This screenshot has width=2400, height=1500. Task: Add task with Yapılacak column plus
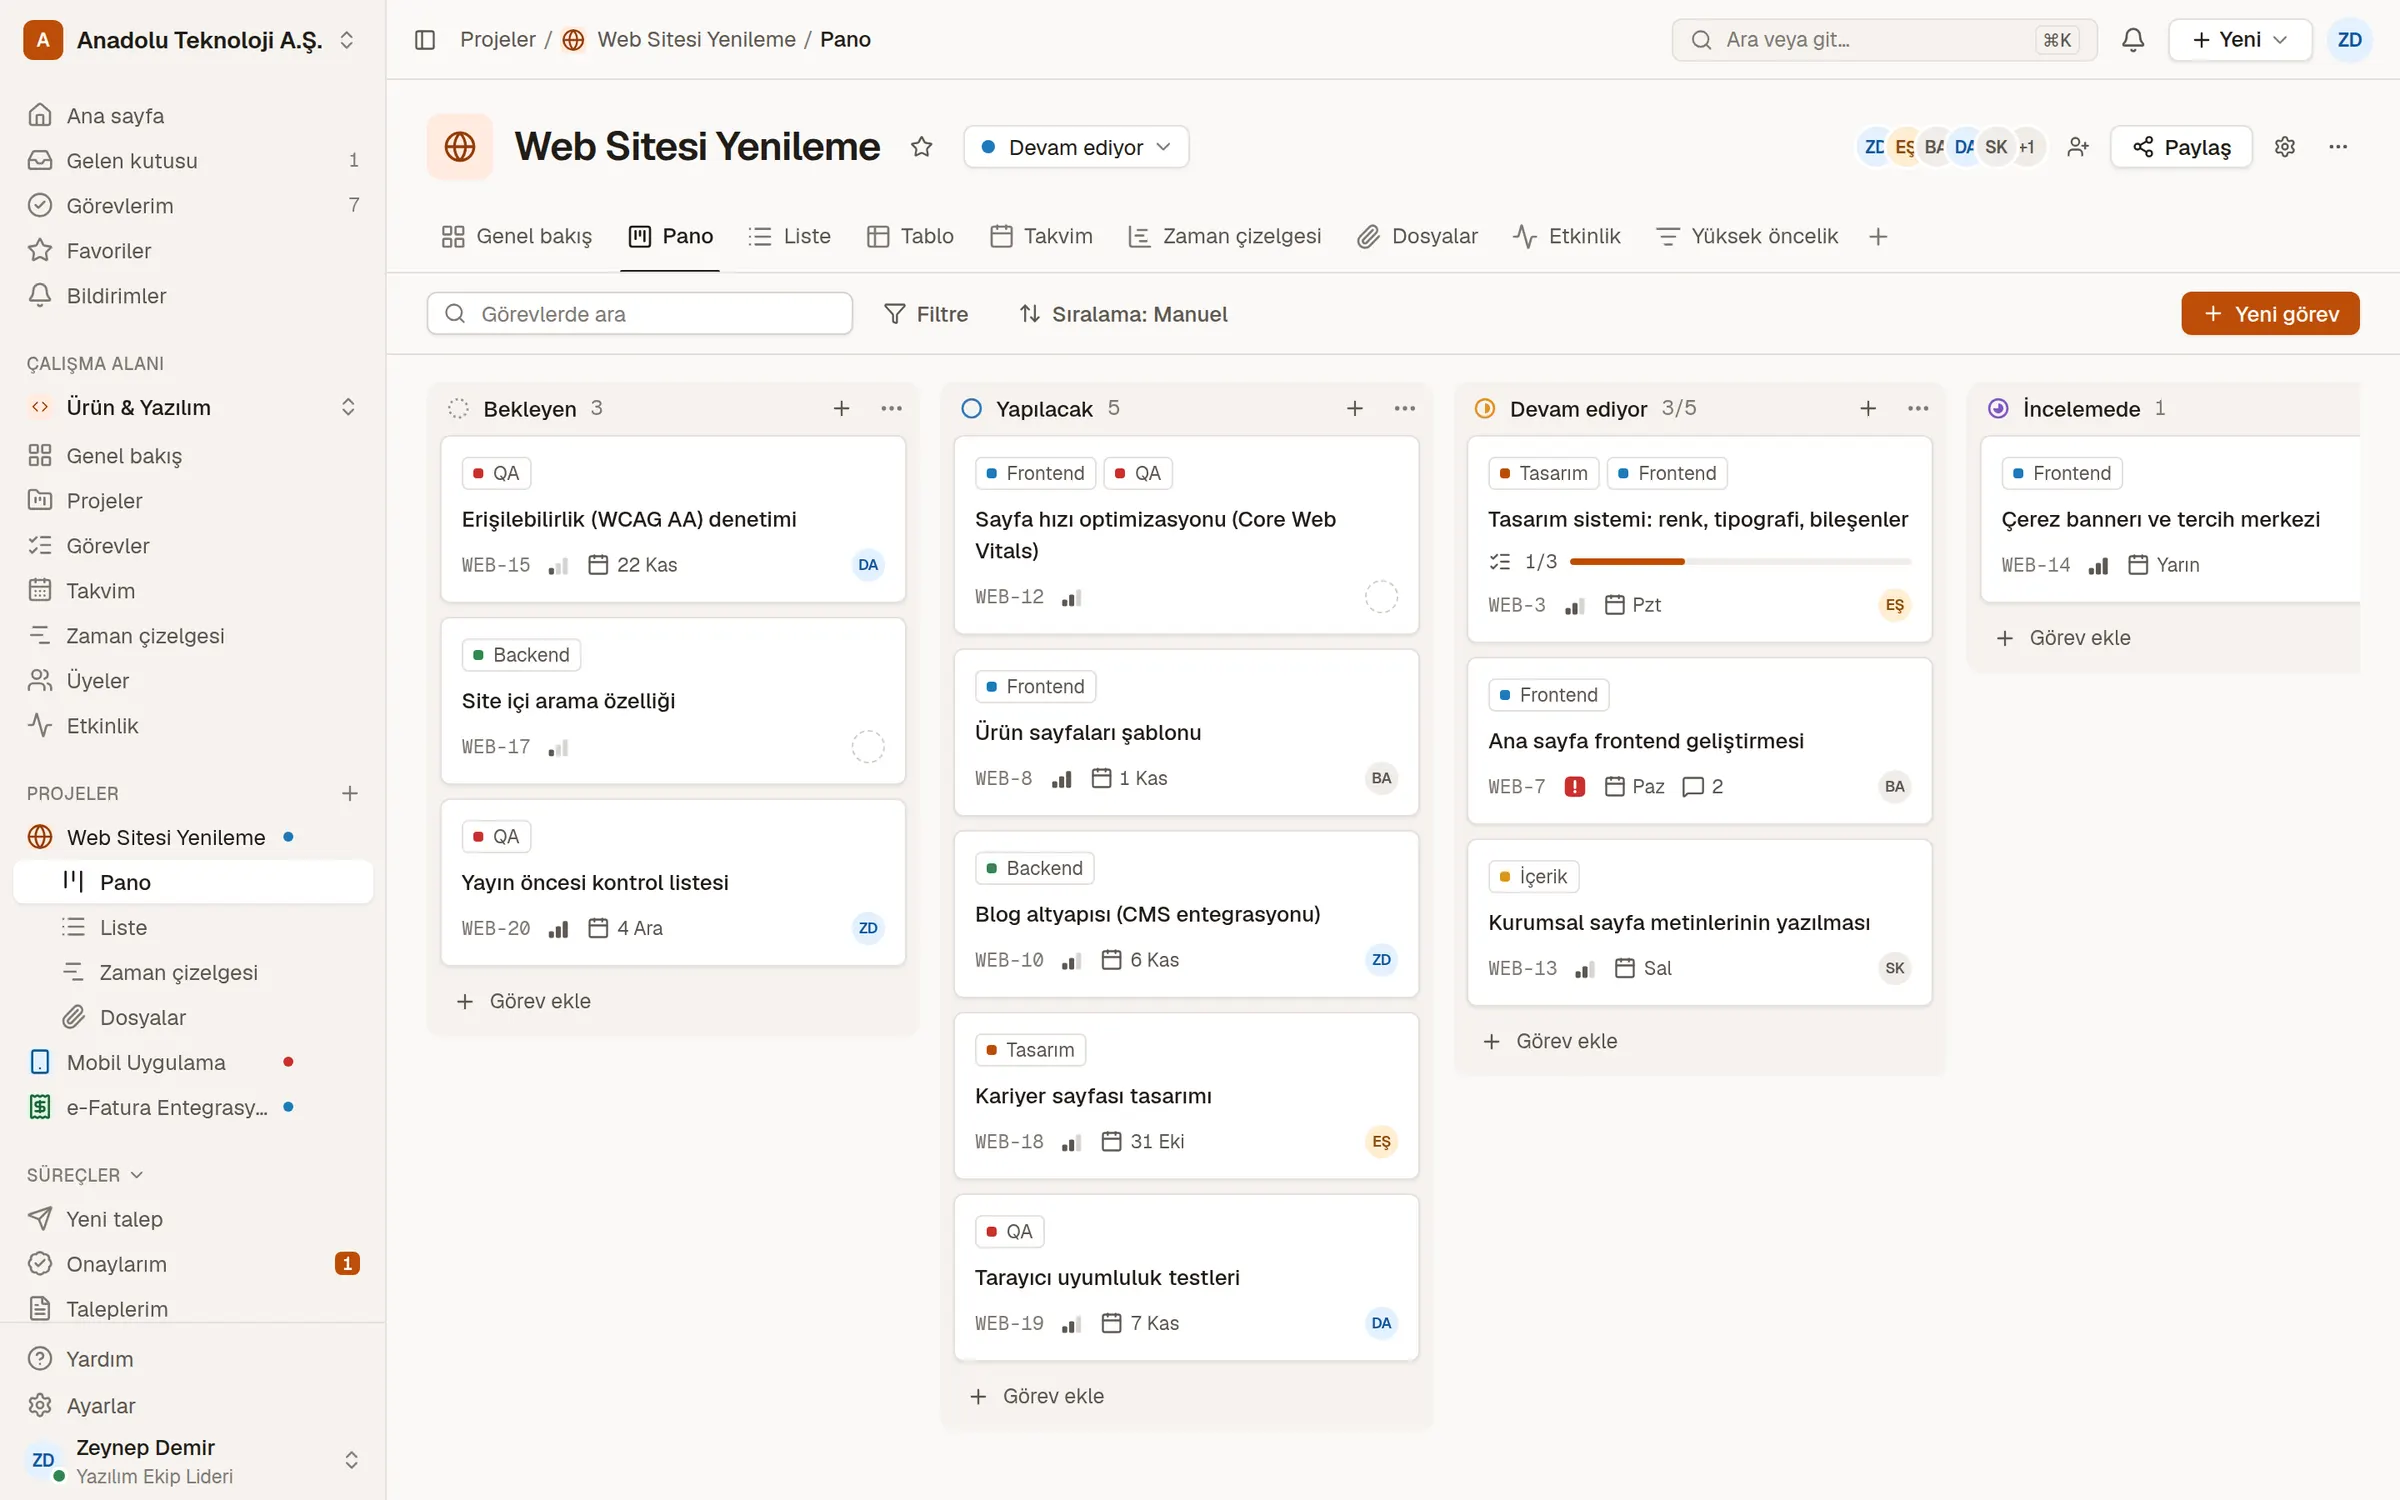(x=1355, y=408)
